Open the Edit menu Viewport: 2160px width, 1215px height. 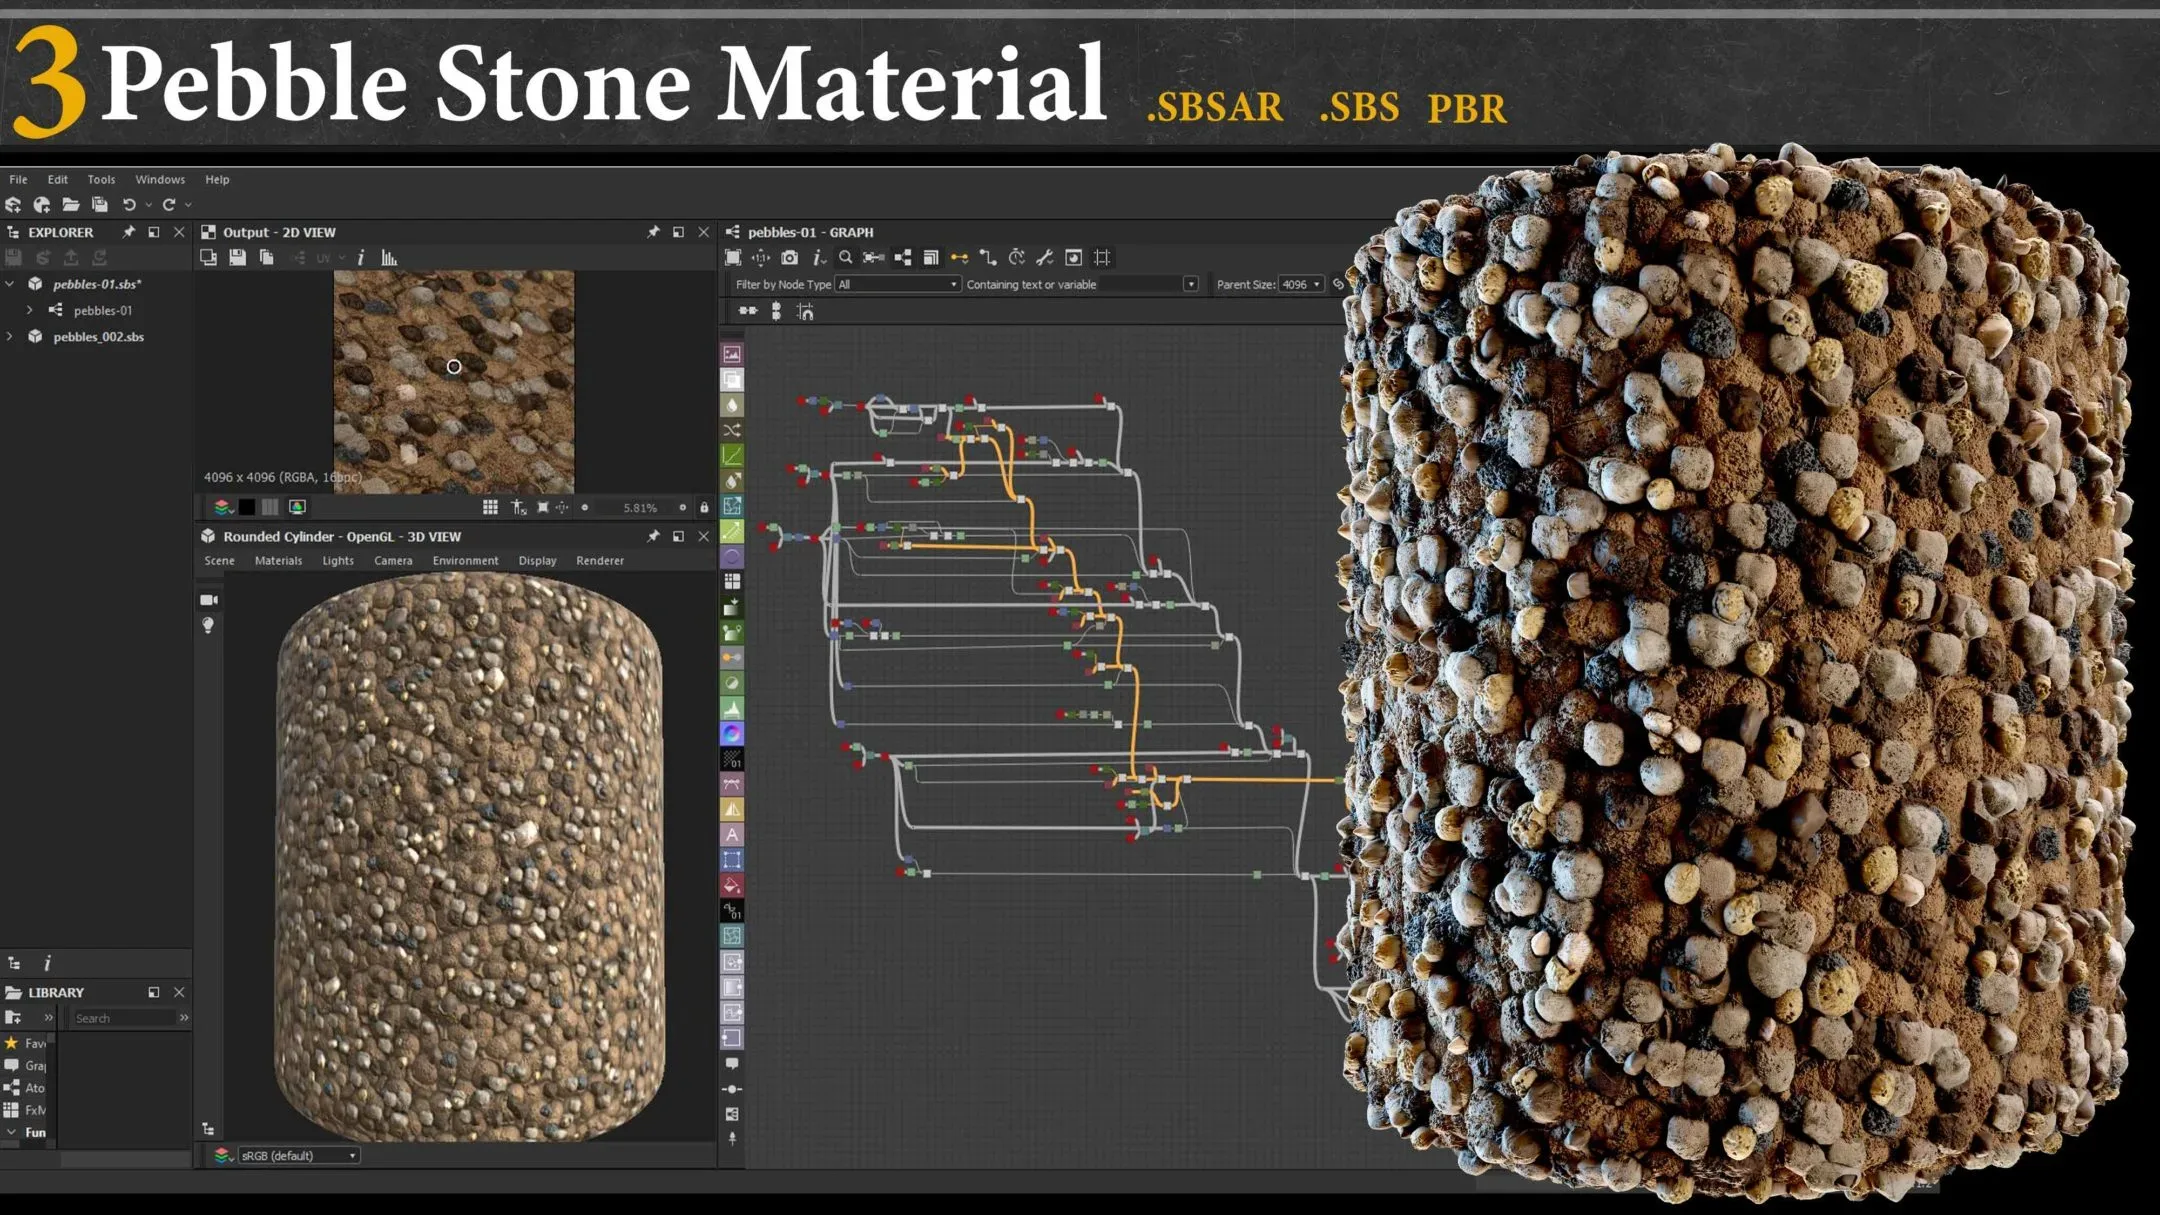[x=58, y=180]
